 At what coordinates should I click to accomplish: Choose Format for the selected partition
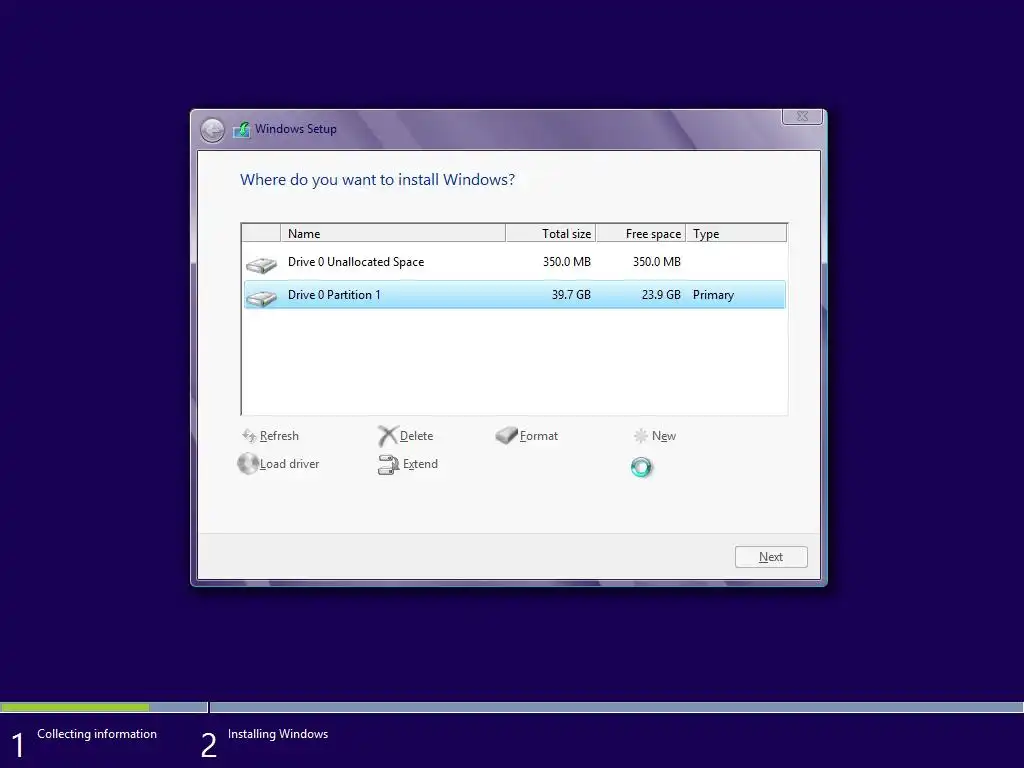coord(539,436)
